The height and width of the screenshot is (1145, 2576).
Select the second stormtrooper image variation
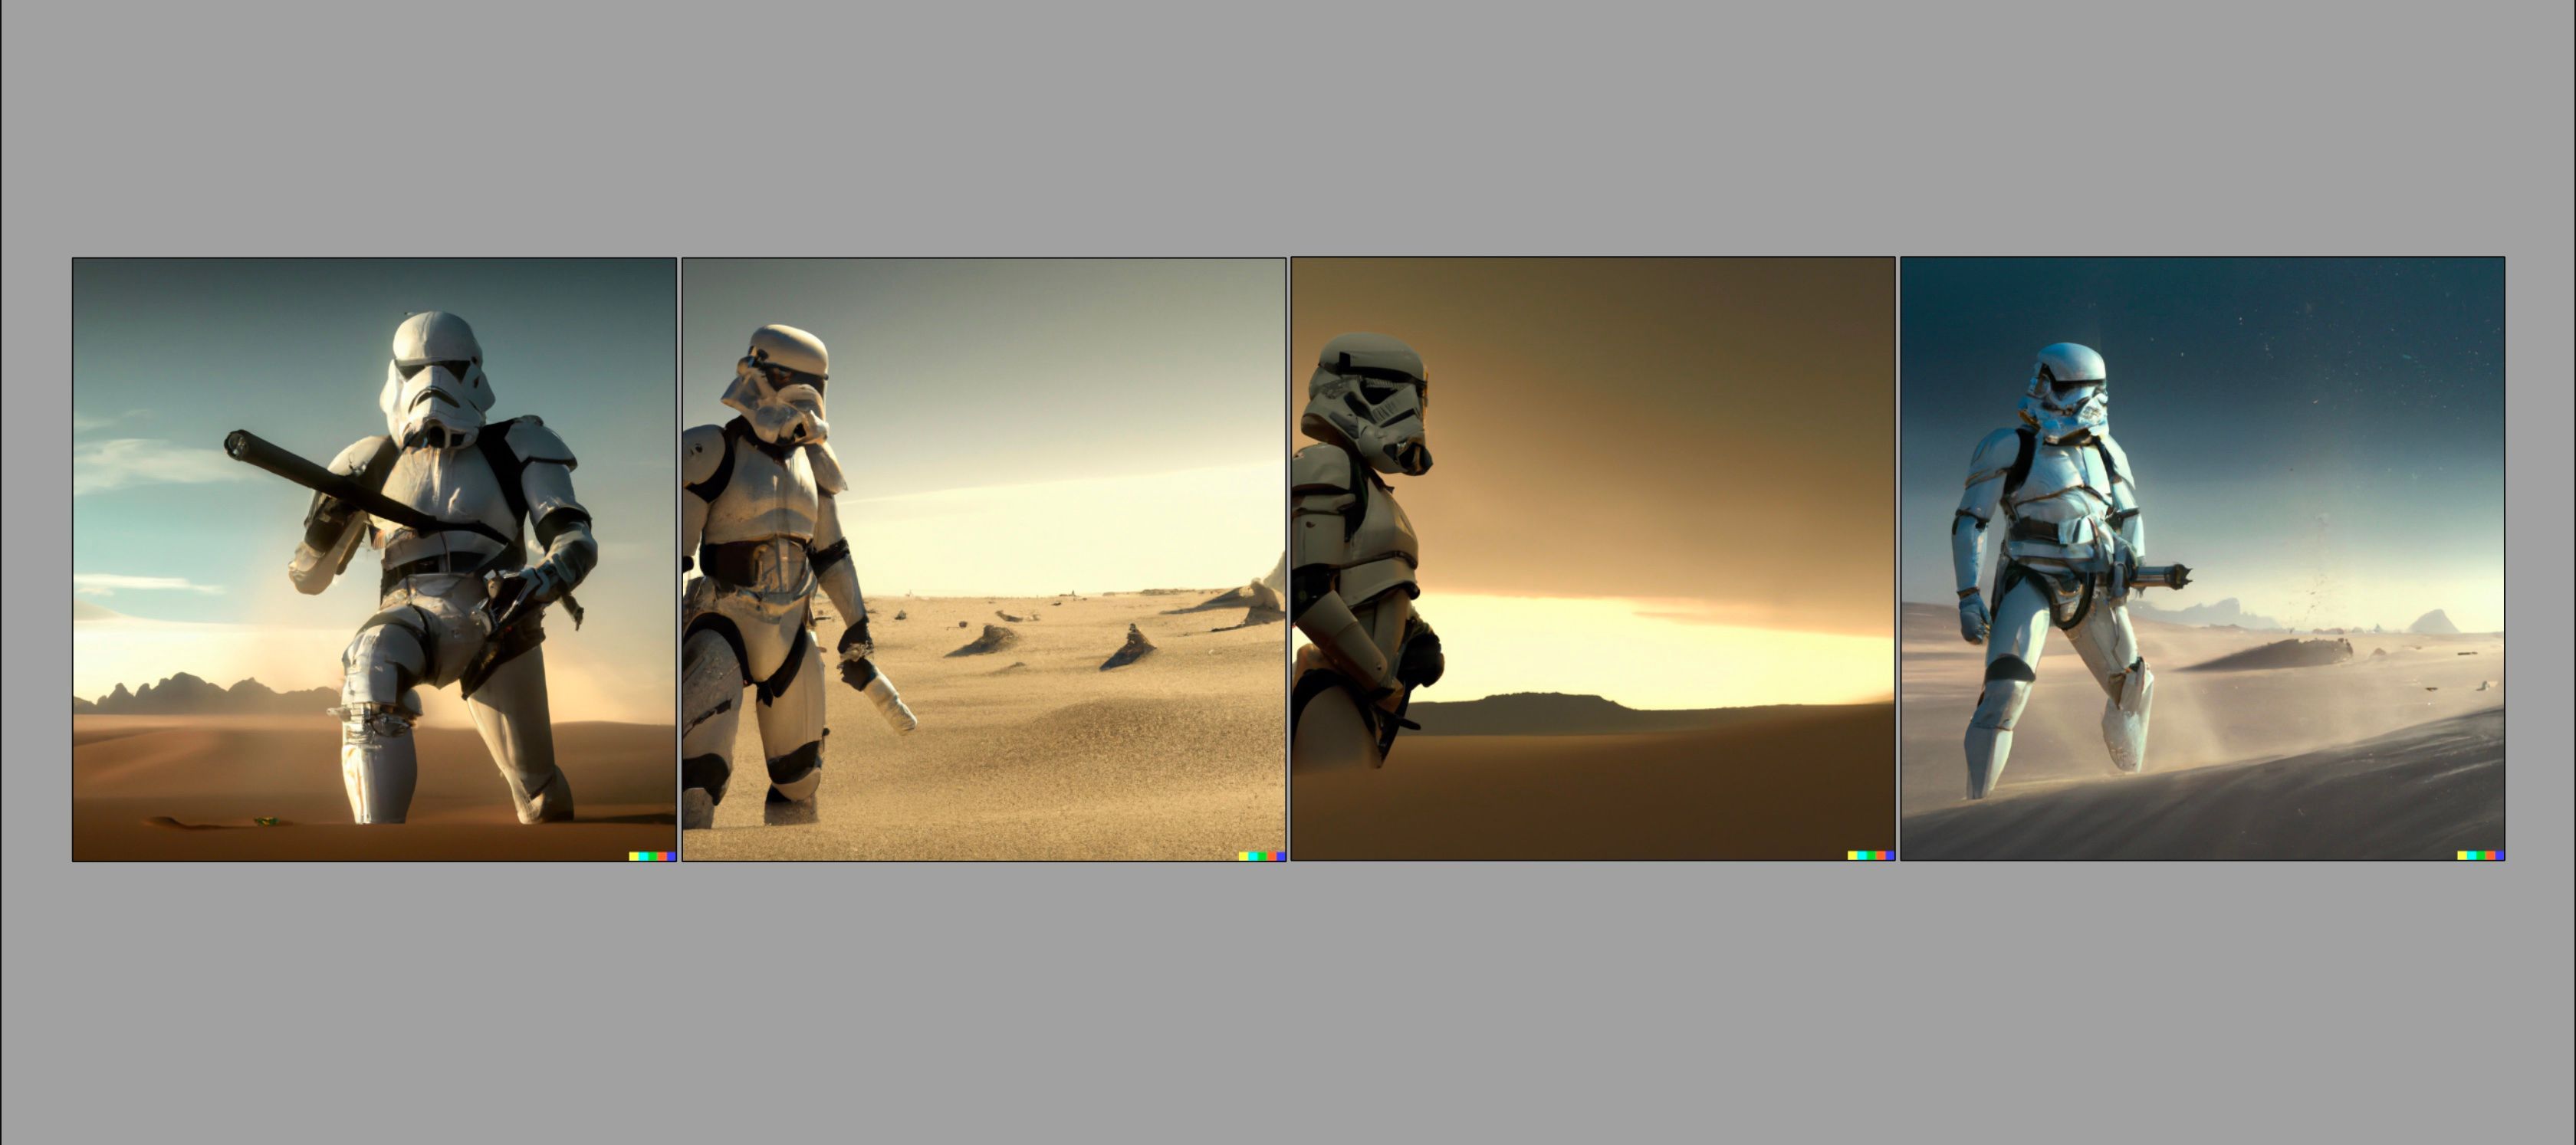(x=984, y=558)
